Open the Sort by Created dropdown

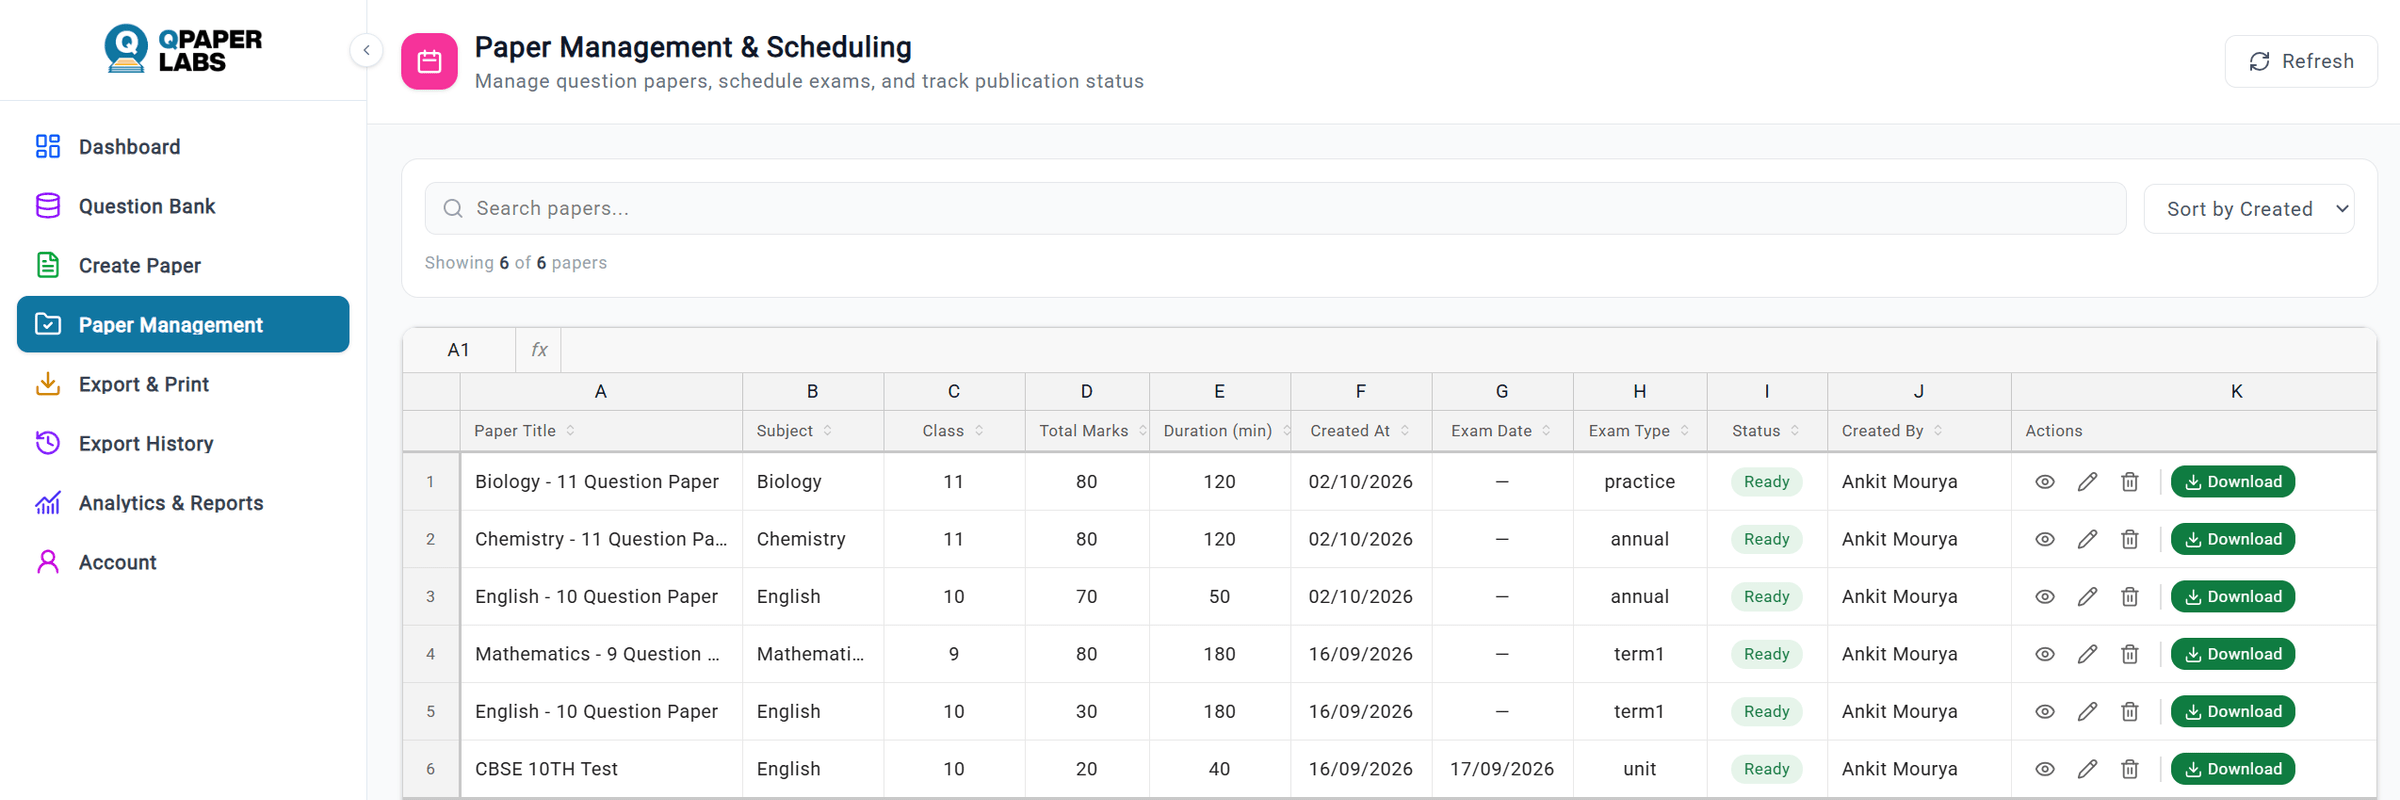pyautogui.click(x=2249, y=209)
